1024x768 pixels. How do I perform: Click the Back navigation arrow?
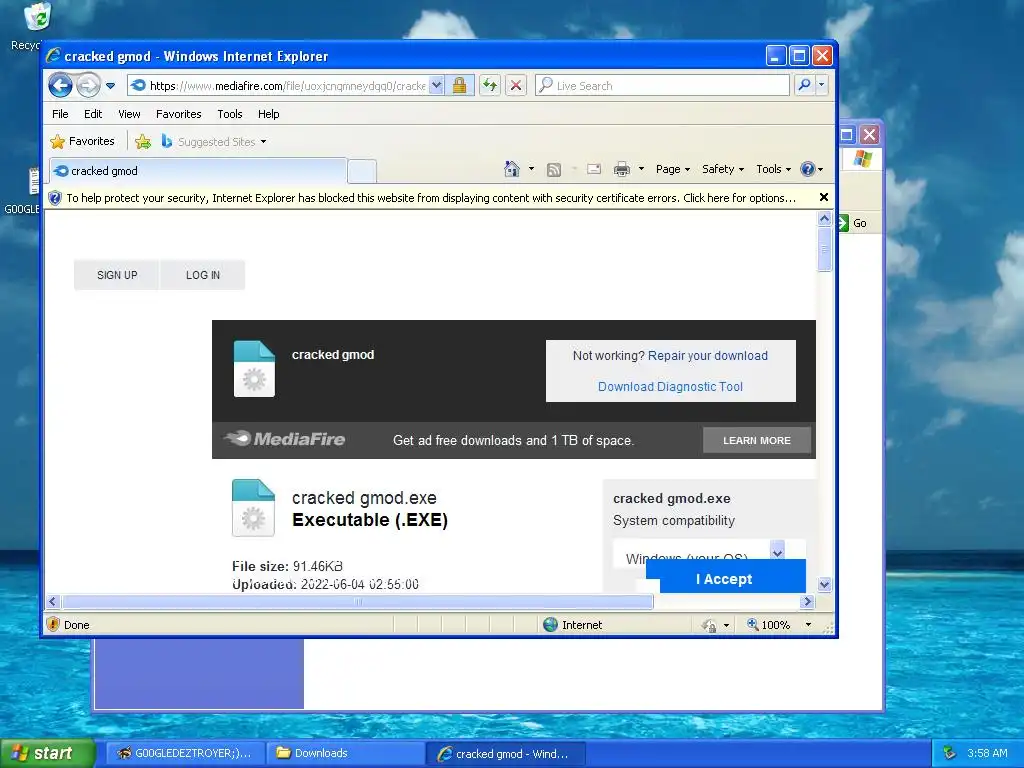pyautogui.click(x=60, y=86)
